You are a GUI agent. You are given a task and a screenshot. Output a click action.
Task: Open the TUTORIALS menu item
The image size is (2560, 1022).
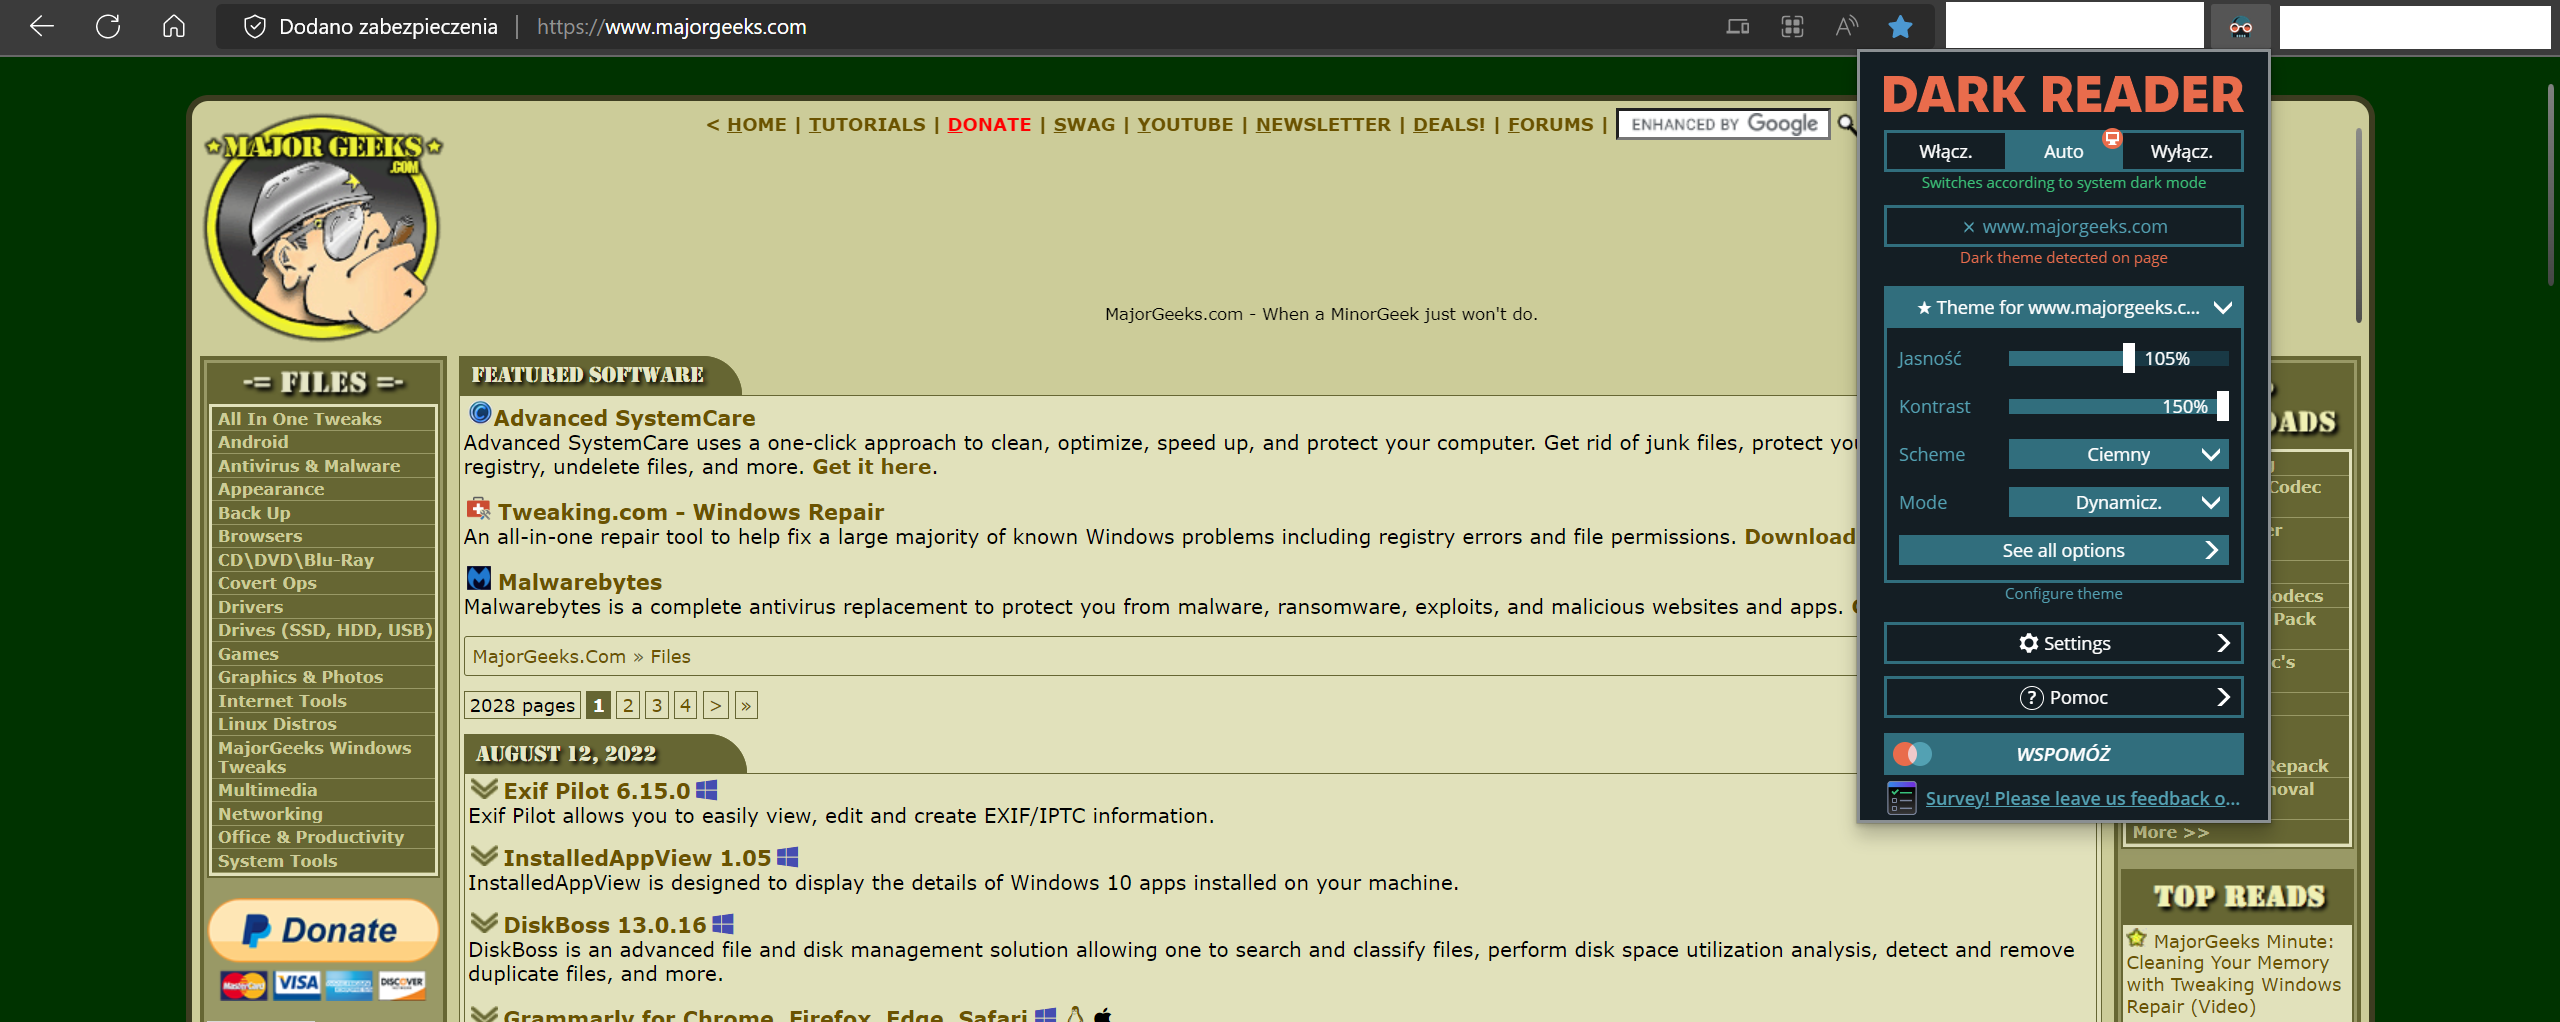click(866, 124)
